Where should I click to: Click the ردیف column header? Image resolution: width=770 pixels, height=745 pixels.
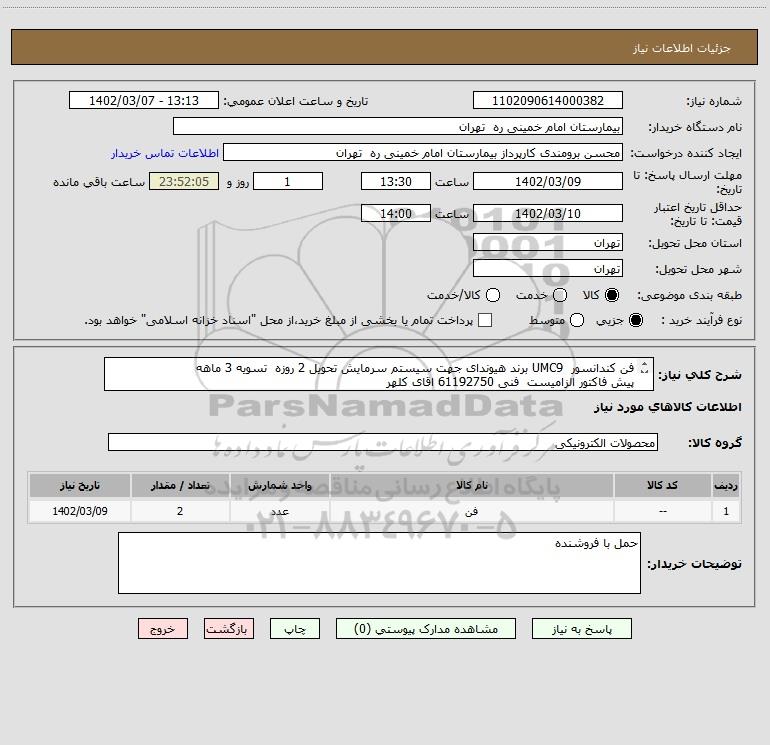(726, 485)
